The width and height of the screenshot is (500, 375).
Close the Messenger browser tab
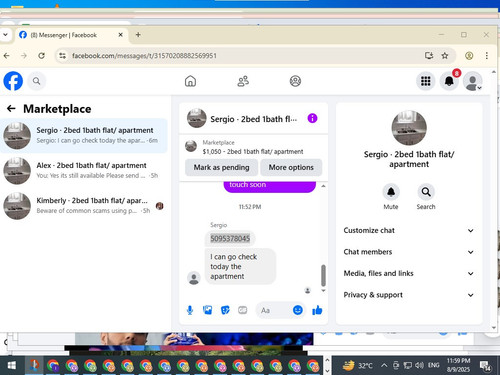pos(121,35)
